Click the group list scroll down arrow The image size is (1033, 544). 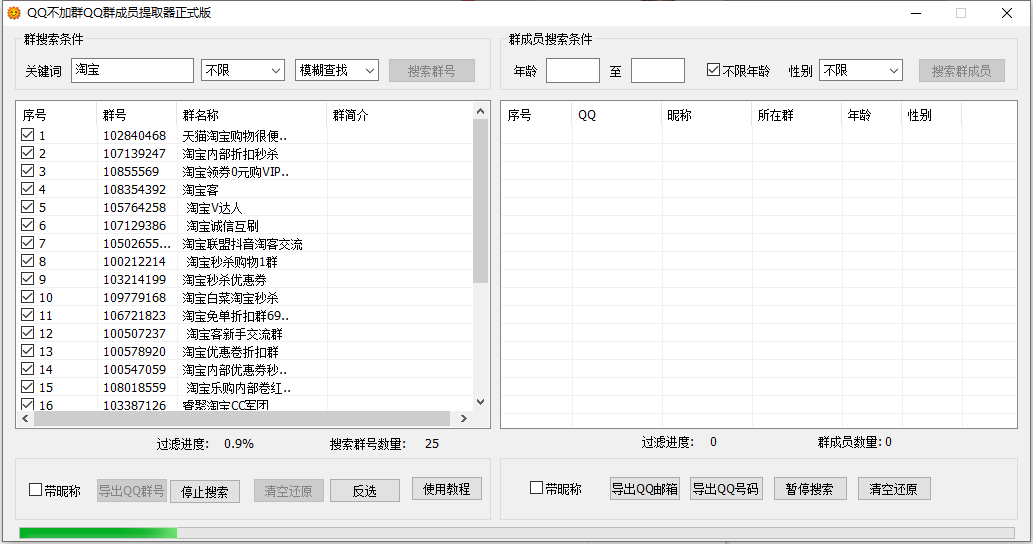click(x=480, y=402)
